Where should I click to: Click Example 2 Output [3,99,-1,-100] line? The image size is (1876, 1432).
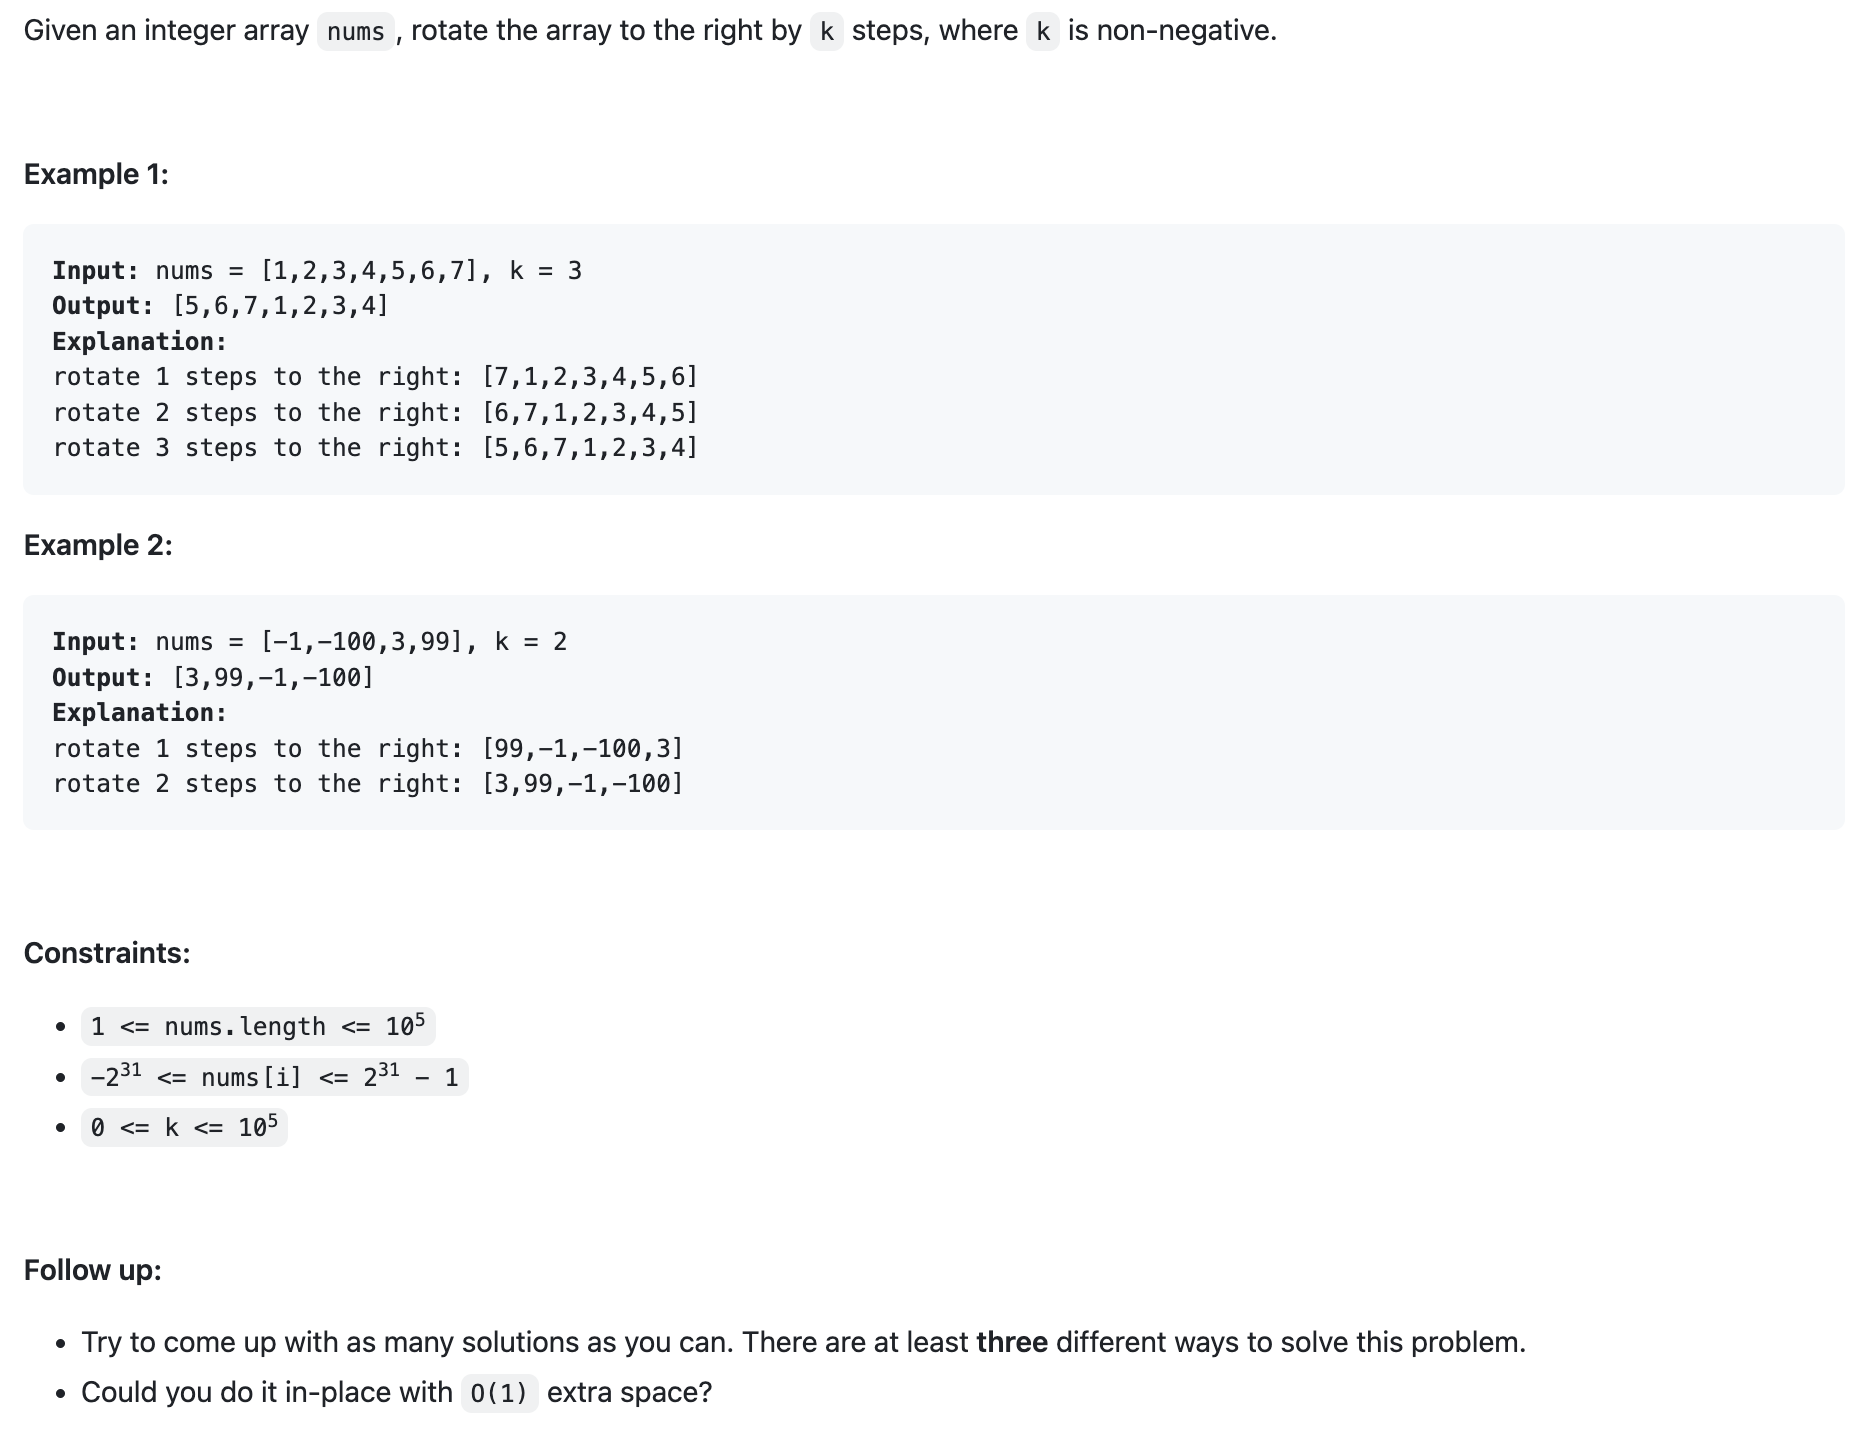213,678
